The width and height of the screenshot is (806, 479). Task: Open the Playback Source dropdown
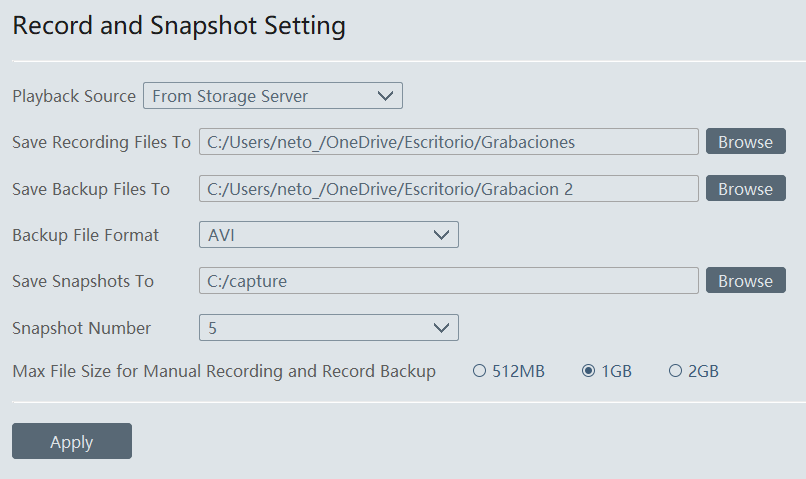272,96
